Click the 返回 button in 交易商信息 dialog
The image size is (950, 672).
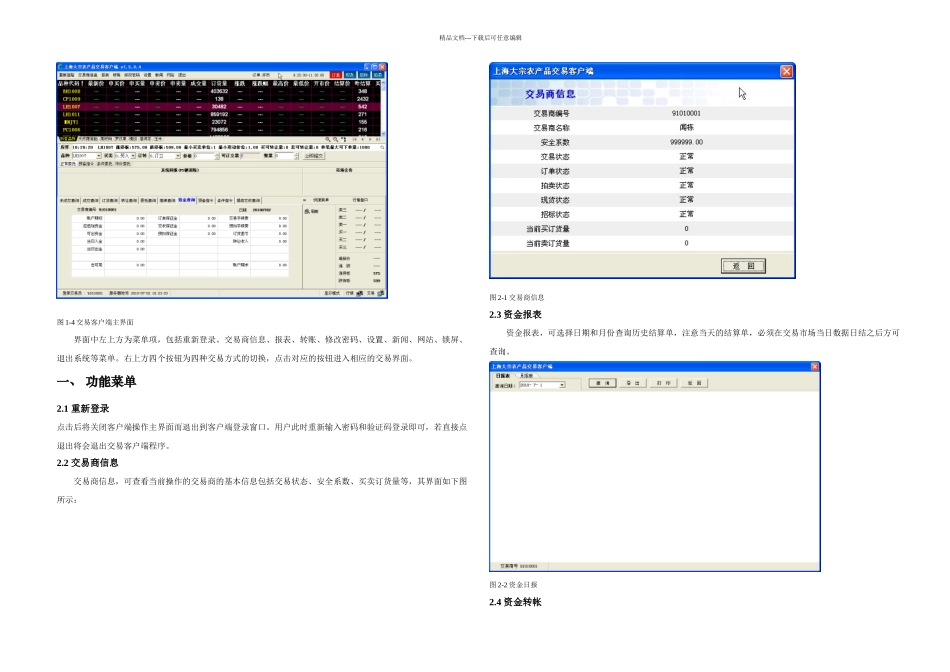pyautogui.click(x=743, y=266)
